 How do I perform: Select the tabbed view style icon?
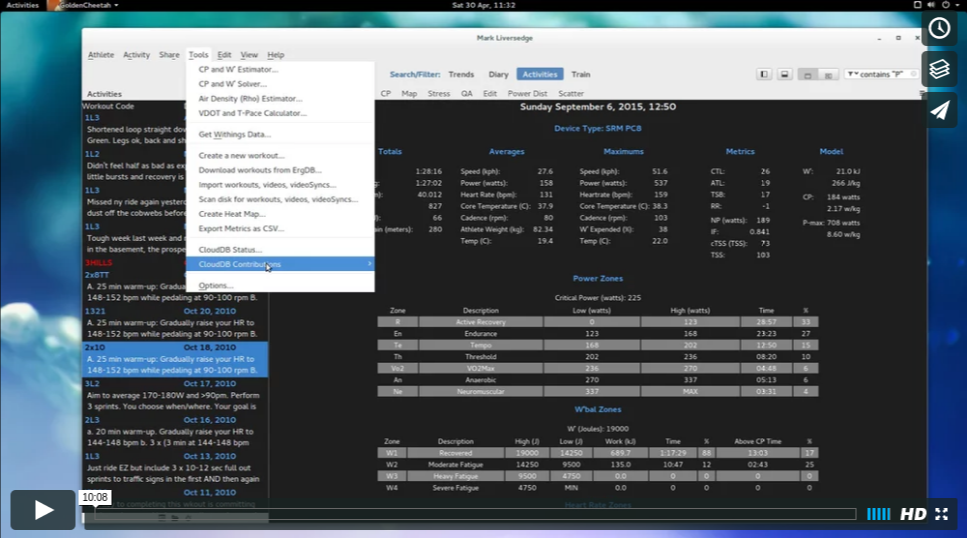click(807, 75)
